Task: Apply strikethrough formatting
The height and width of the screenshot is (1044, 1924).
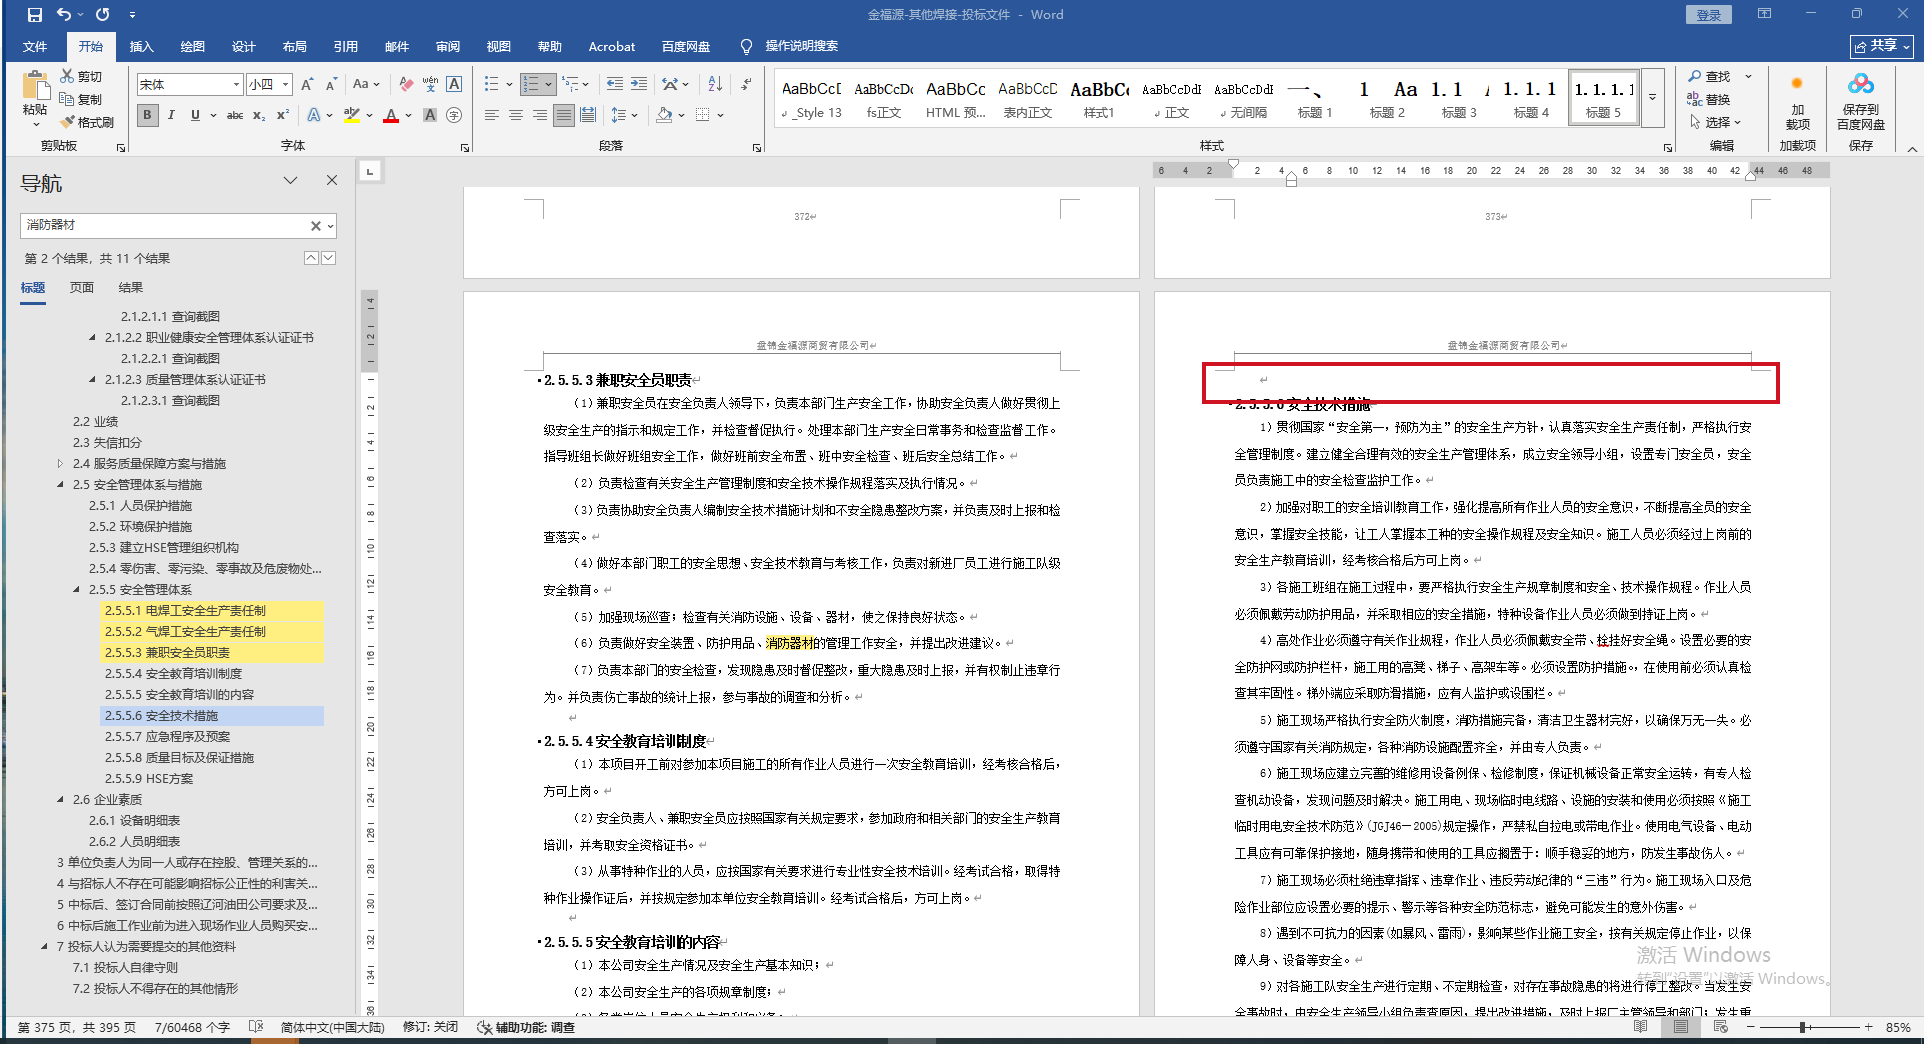Action: click(235, 115)
